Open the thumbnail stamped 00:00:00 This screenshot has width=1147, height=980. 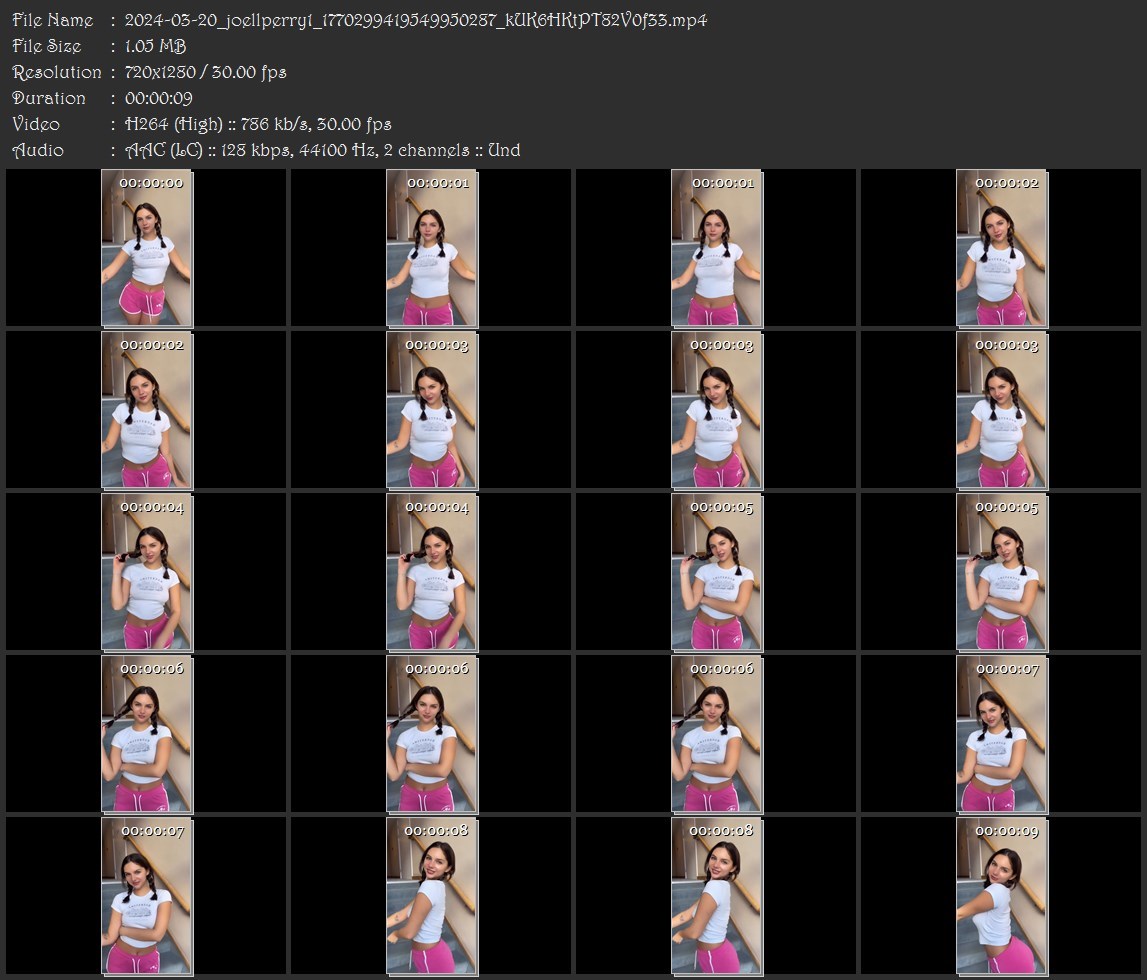coord(147,248)
